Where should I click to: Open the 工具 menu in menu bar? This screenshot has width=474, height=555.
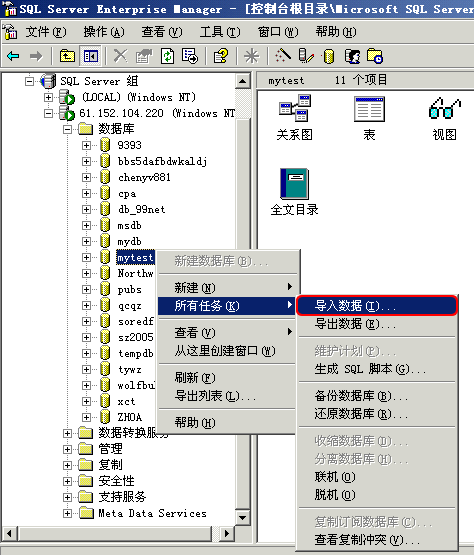219,32
